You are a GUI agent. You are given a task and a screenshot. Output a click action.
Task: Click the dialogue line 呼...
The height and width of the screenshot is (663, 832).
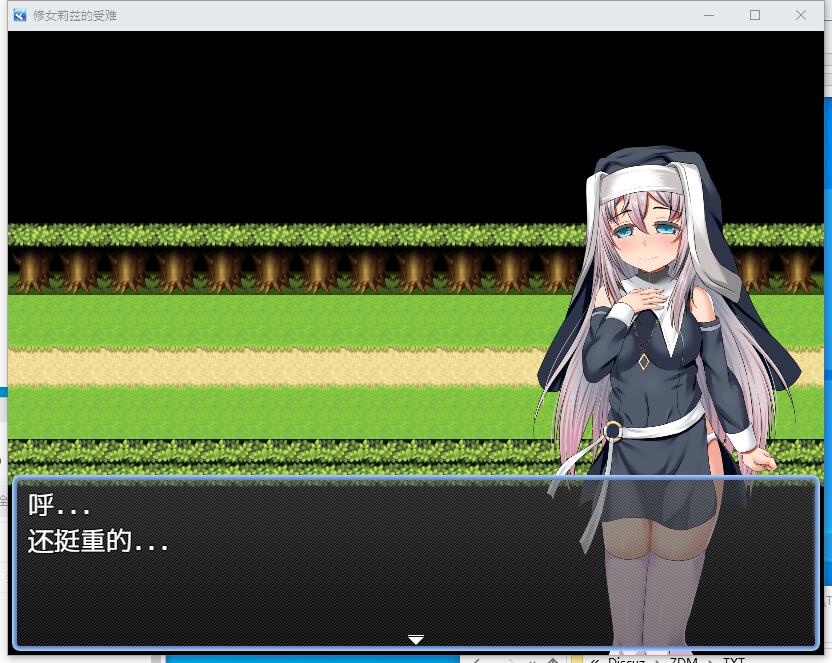coord(59,506)
